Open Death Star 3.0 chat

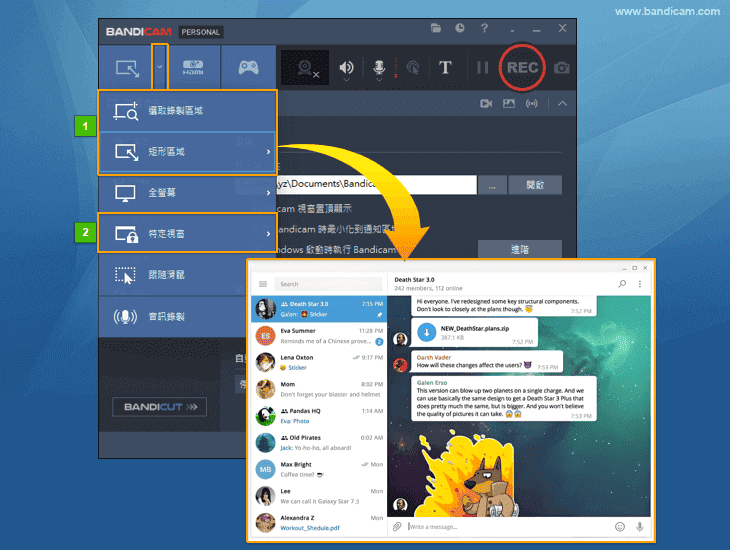pos(319,309)
